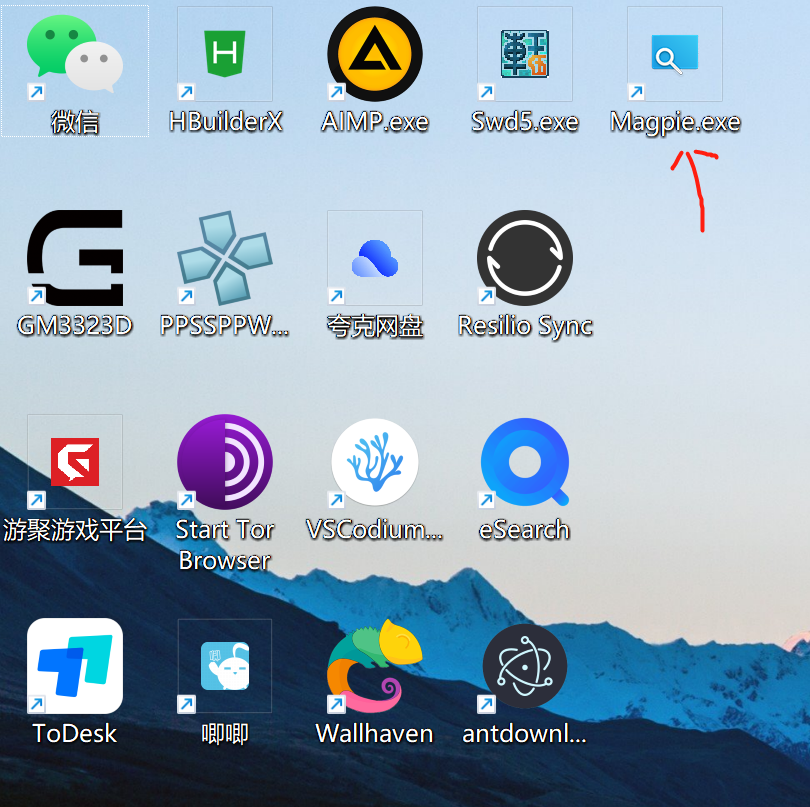This screenshot has width=810, height=807.
Task: Click the eSearch blue magnifier icon
Action: (x=525, y=462)
